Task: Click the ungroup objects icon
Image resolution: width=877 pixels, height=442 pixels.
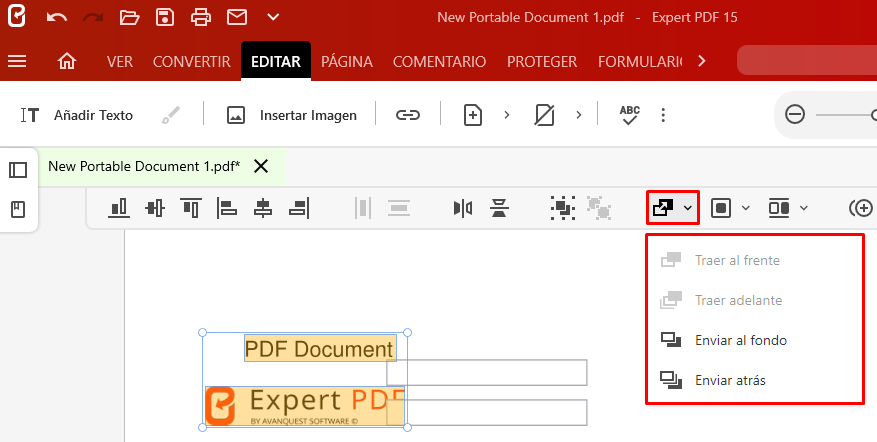Action: [598, 208]
